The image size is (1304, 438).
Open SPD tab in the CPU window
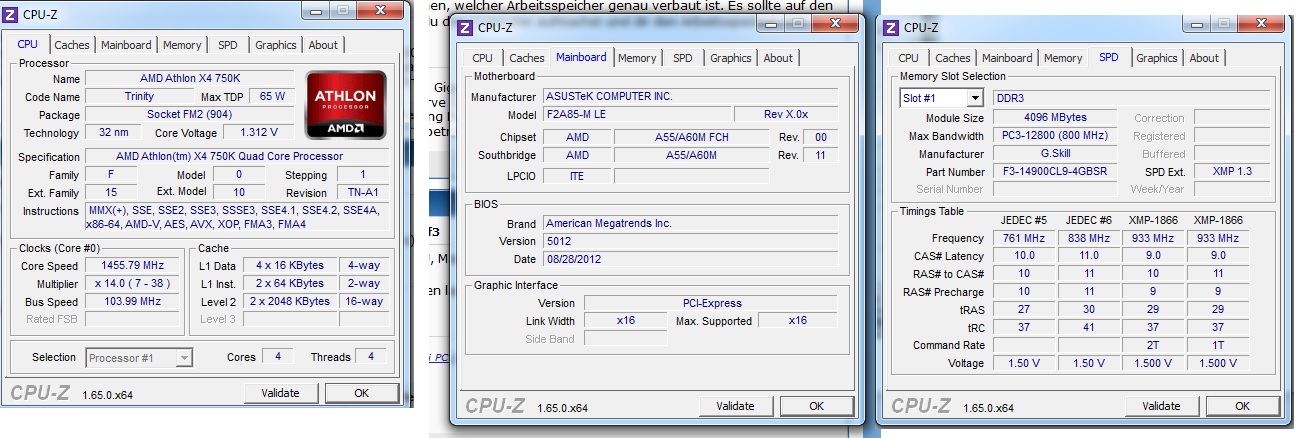coord(228,45)
